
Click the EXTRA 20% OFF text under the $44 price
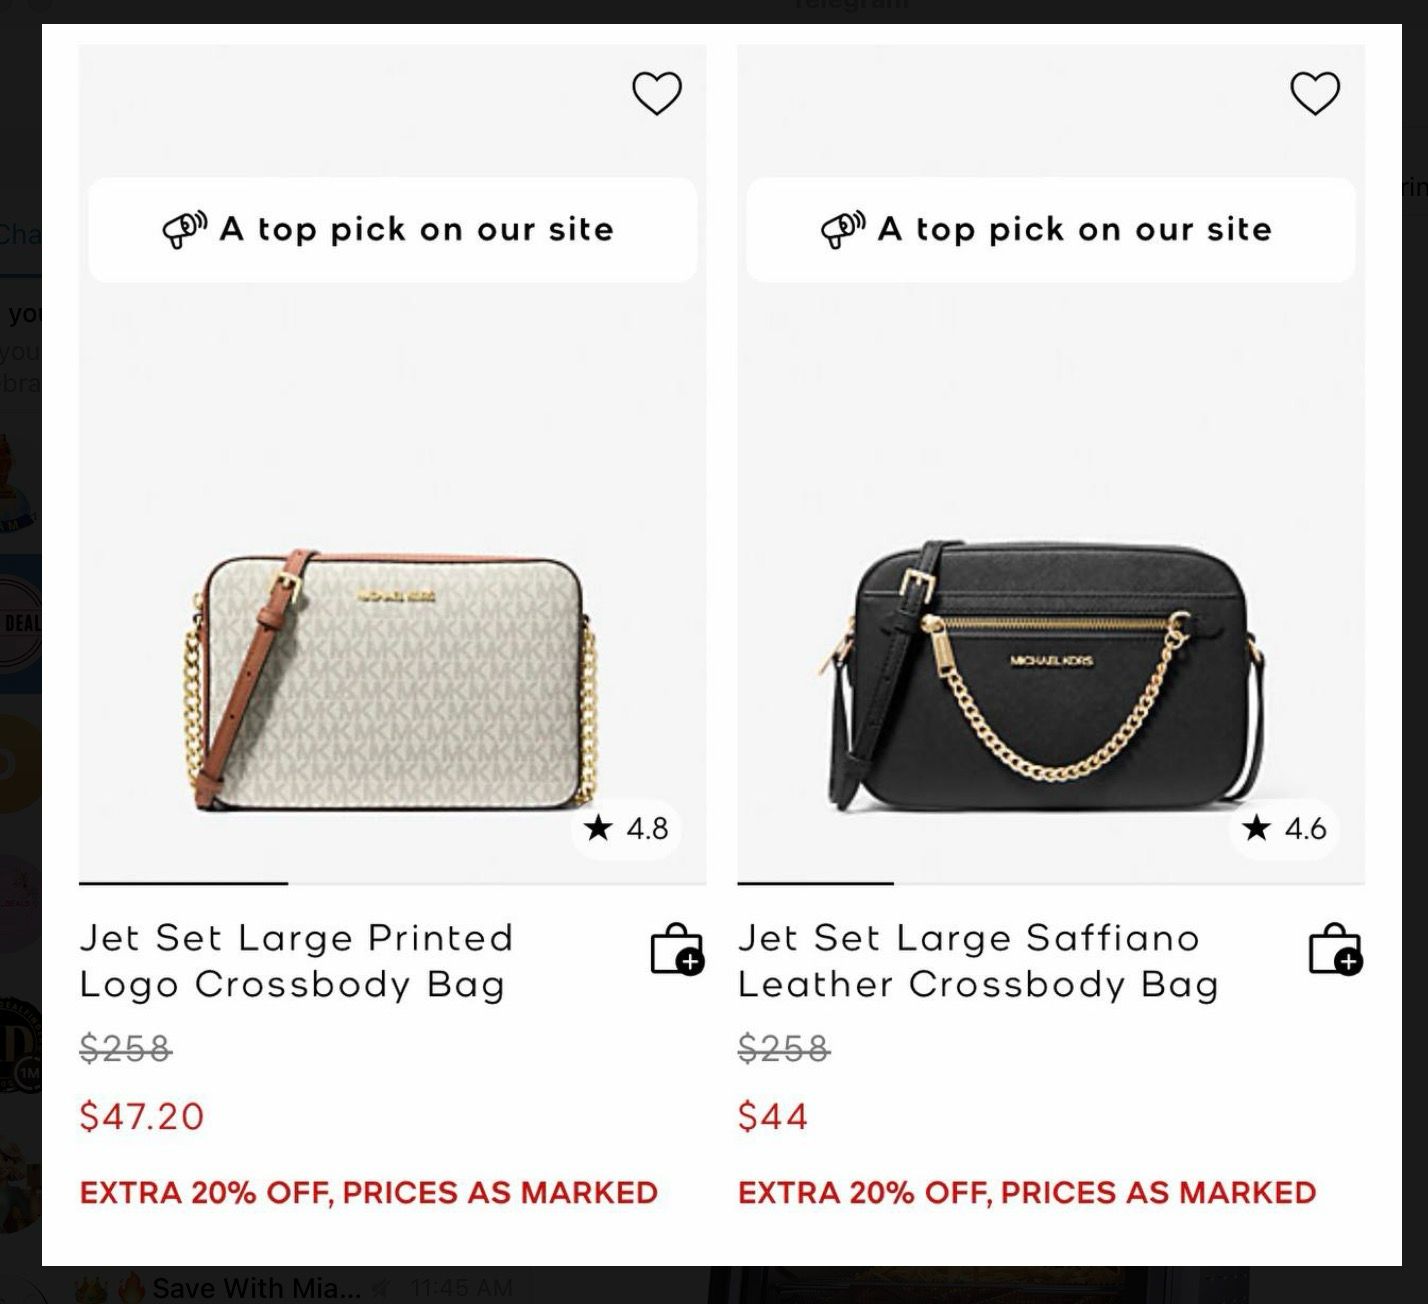coord(1026,1192)
